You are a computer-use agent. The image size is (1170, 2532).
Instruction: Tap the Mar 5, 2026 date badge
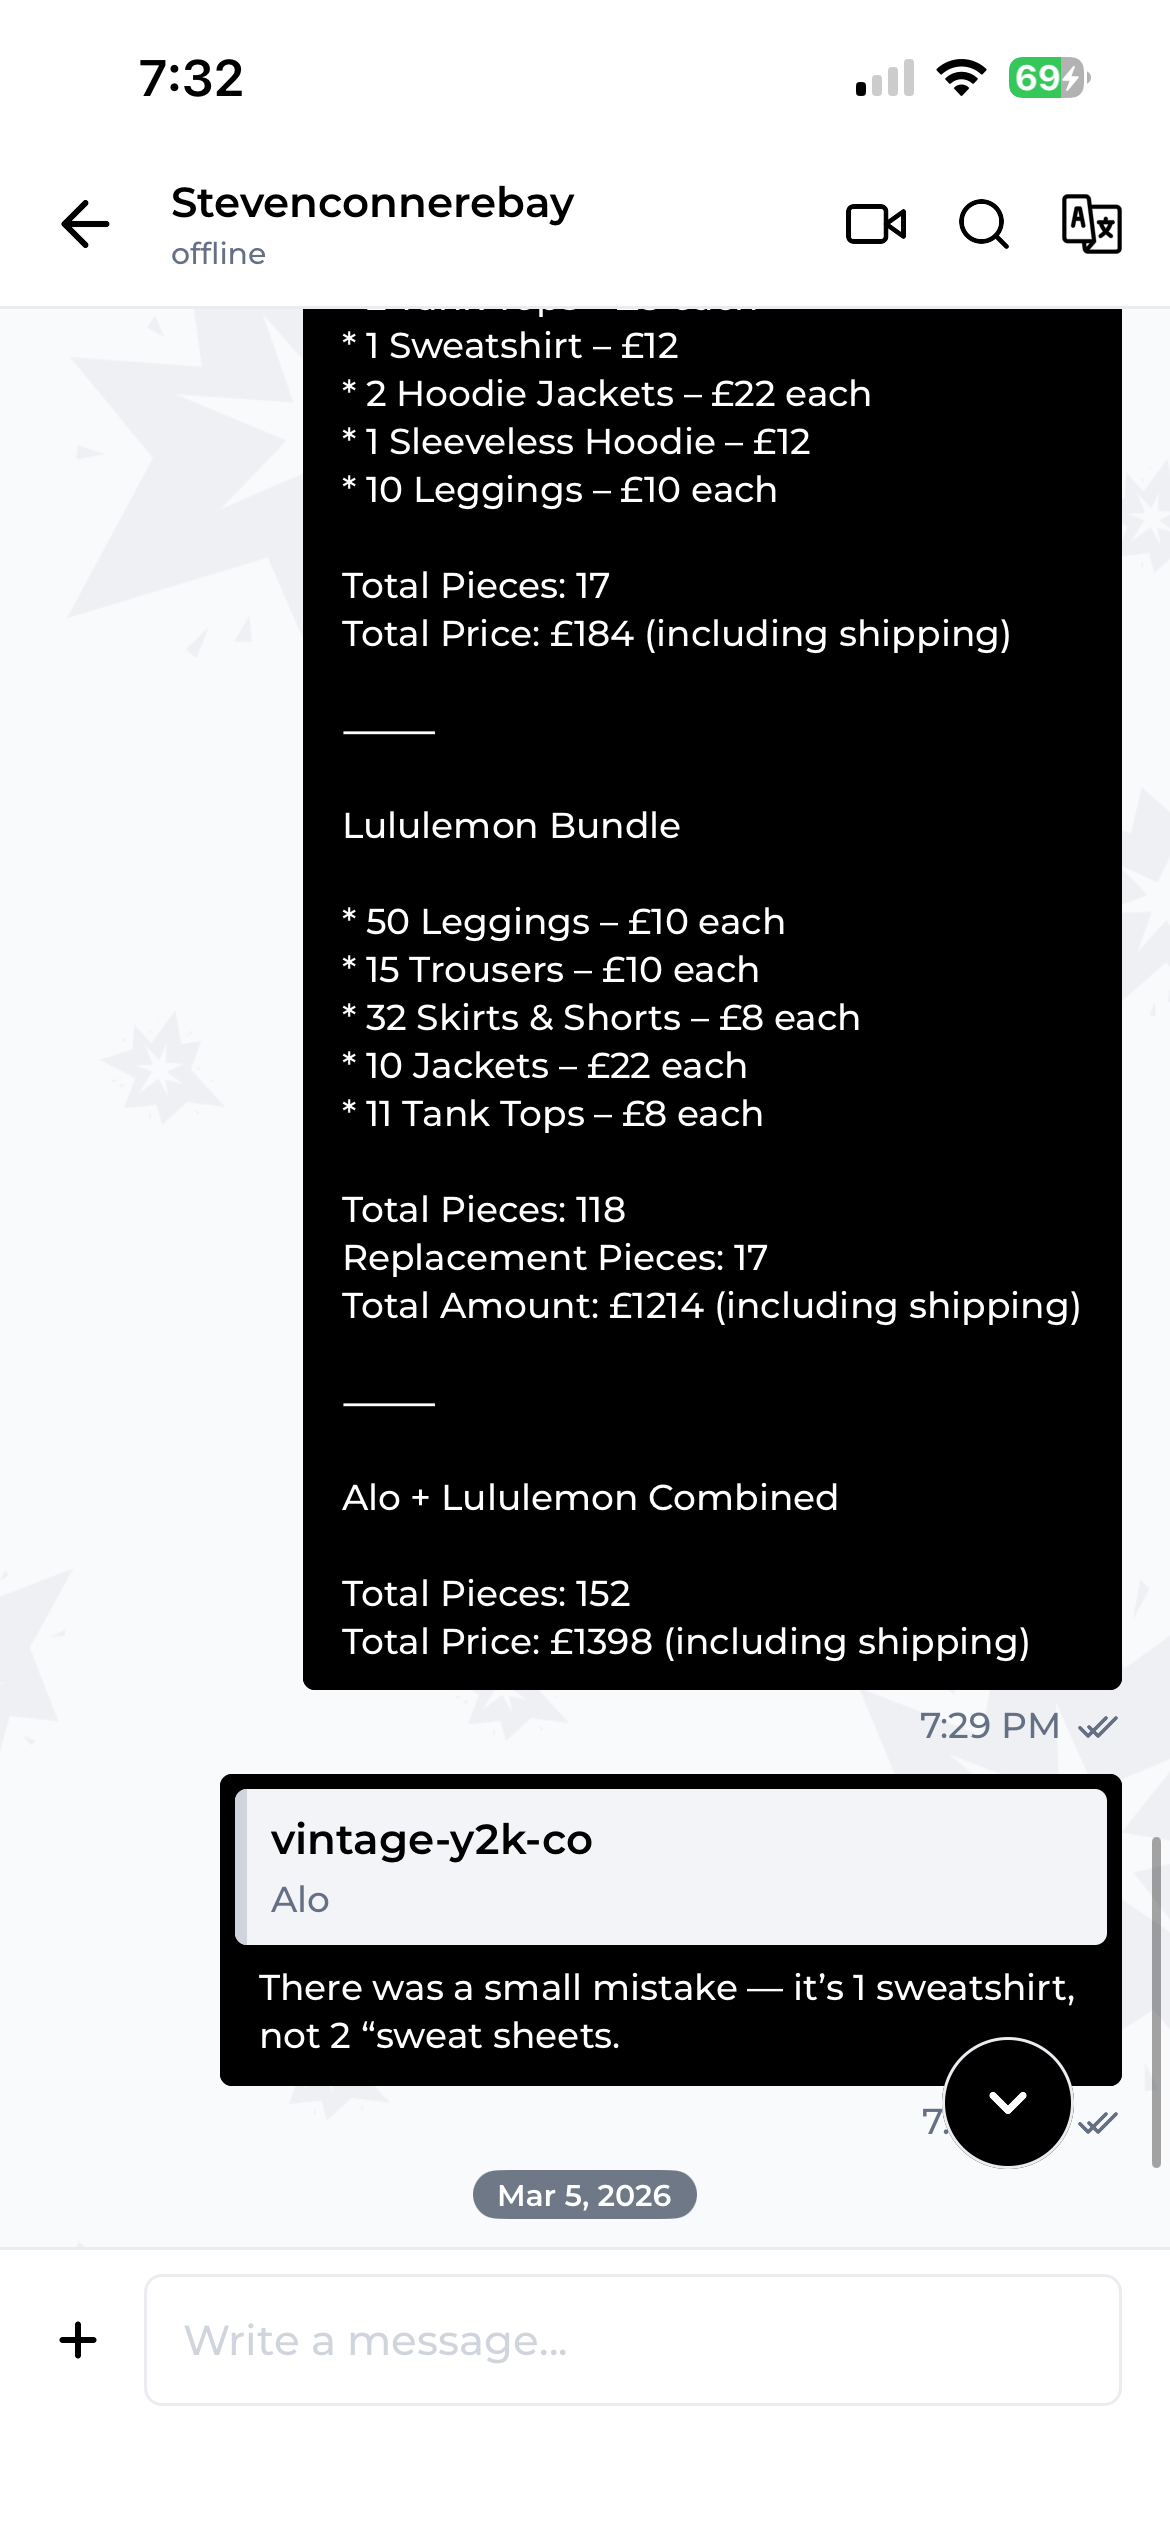pos(585,2195)
